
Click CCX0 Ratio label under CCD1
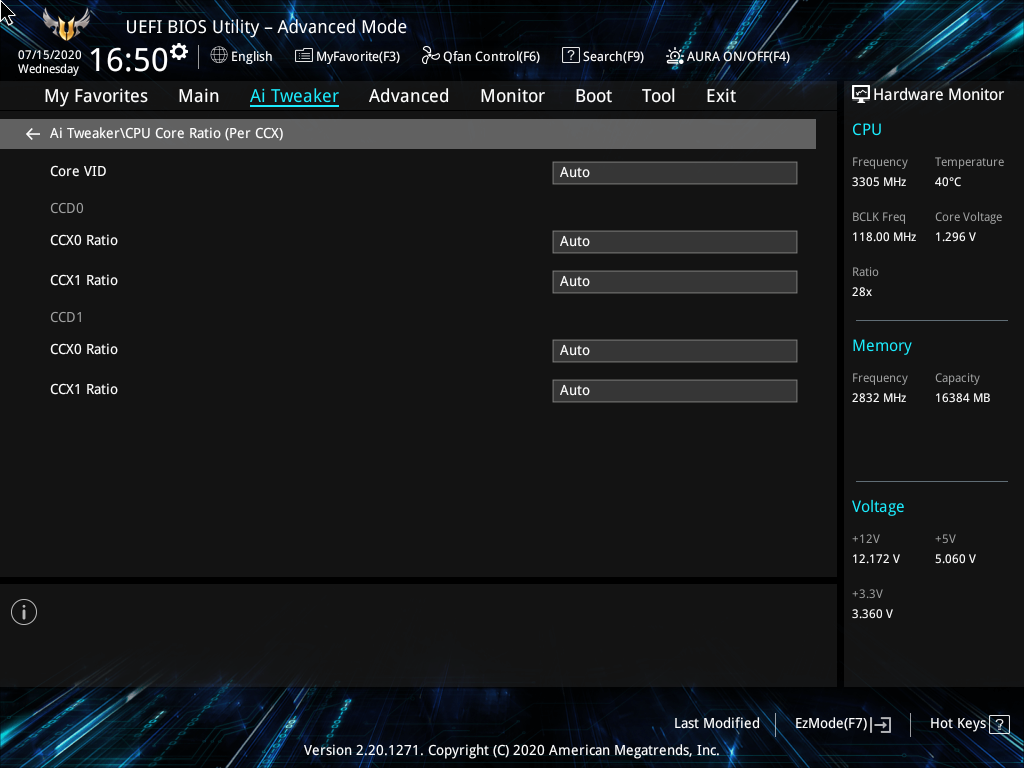click(84, 349)
